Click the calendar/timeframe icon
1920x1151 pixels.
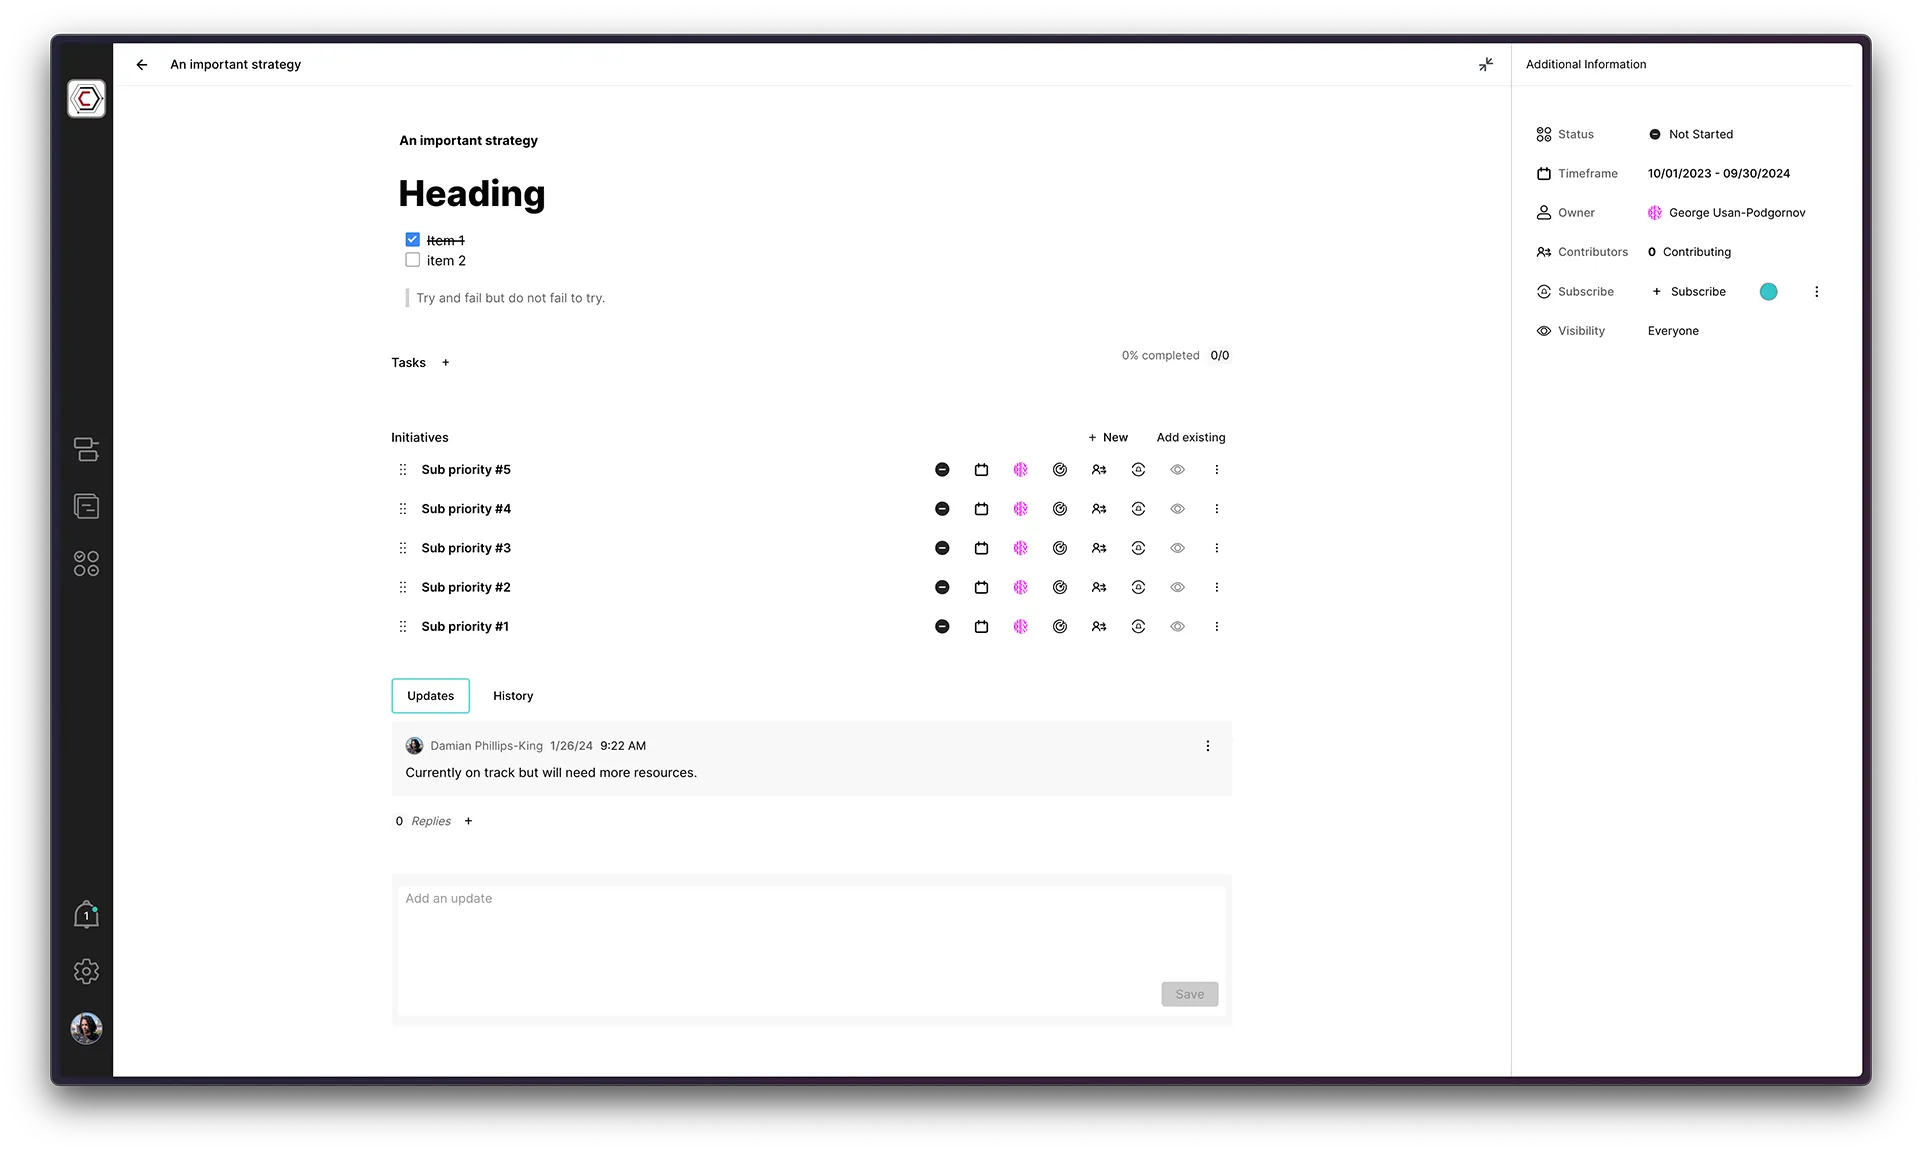[1543, 173]
